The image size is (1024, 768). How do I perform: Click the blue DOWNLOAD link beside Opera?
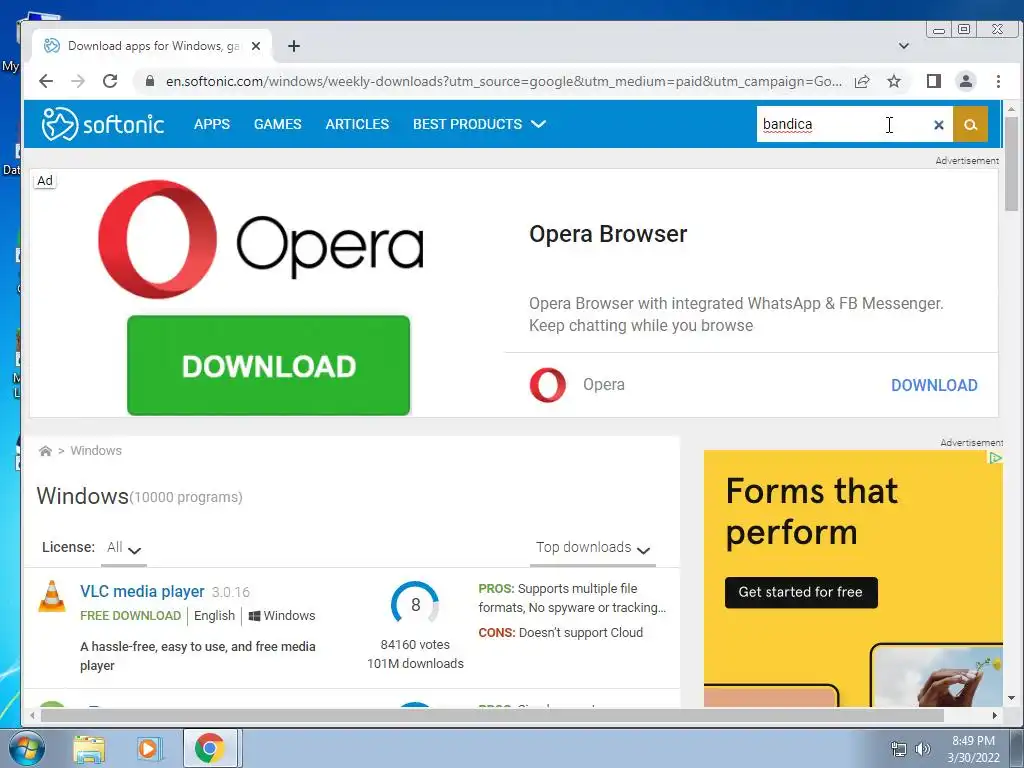934,385
